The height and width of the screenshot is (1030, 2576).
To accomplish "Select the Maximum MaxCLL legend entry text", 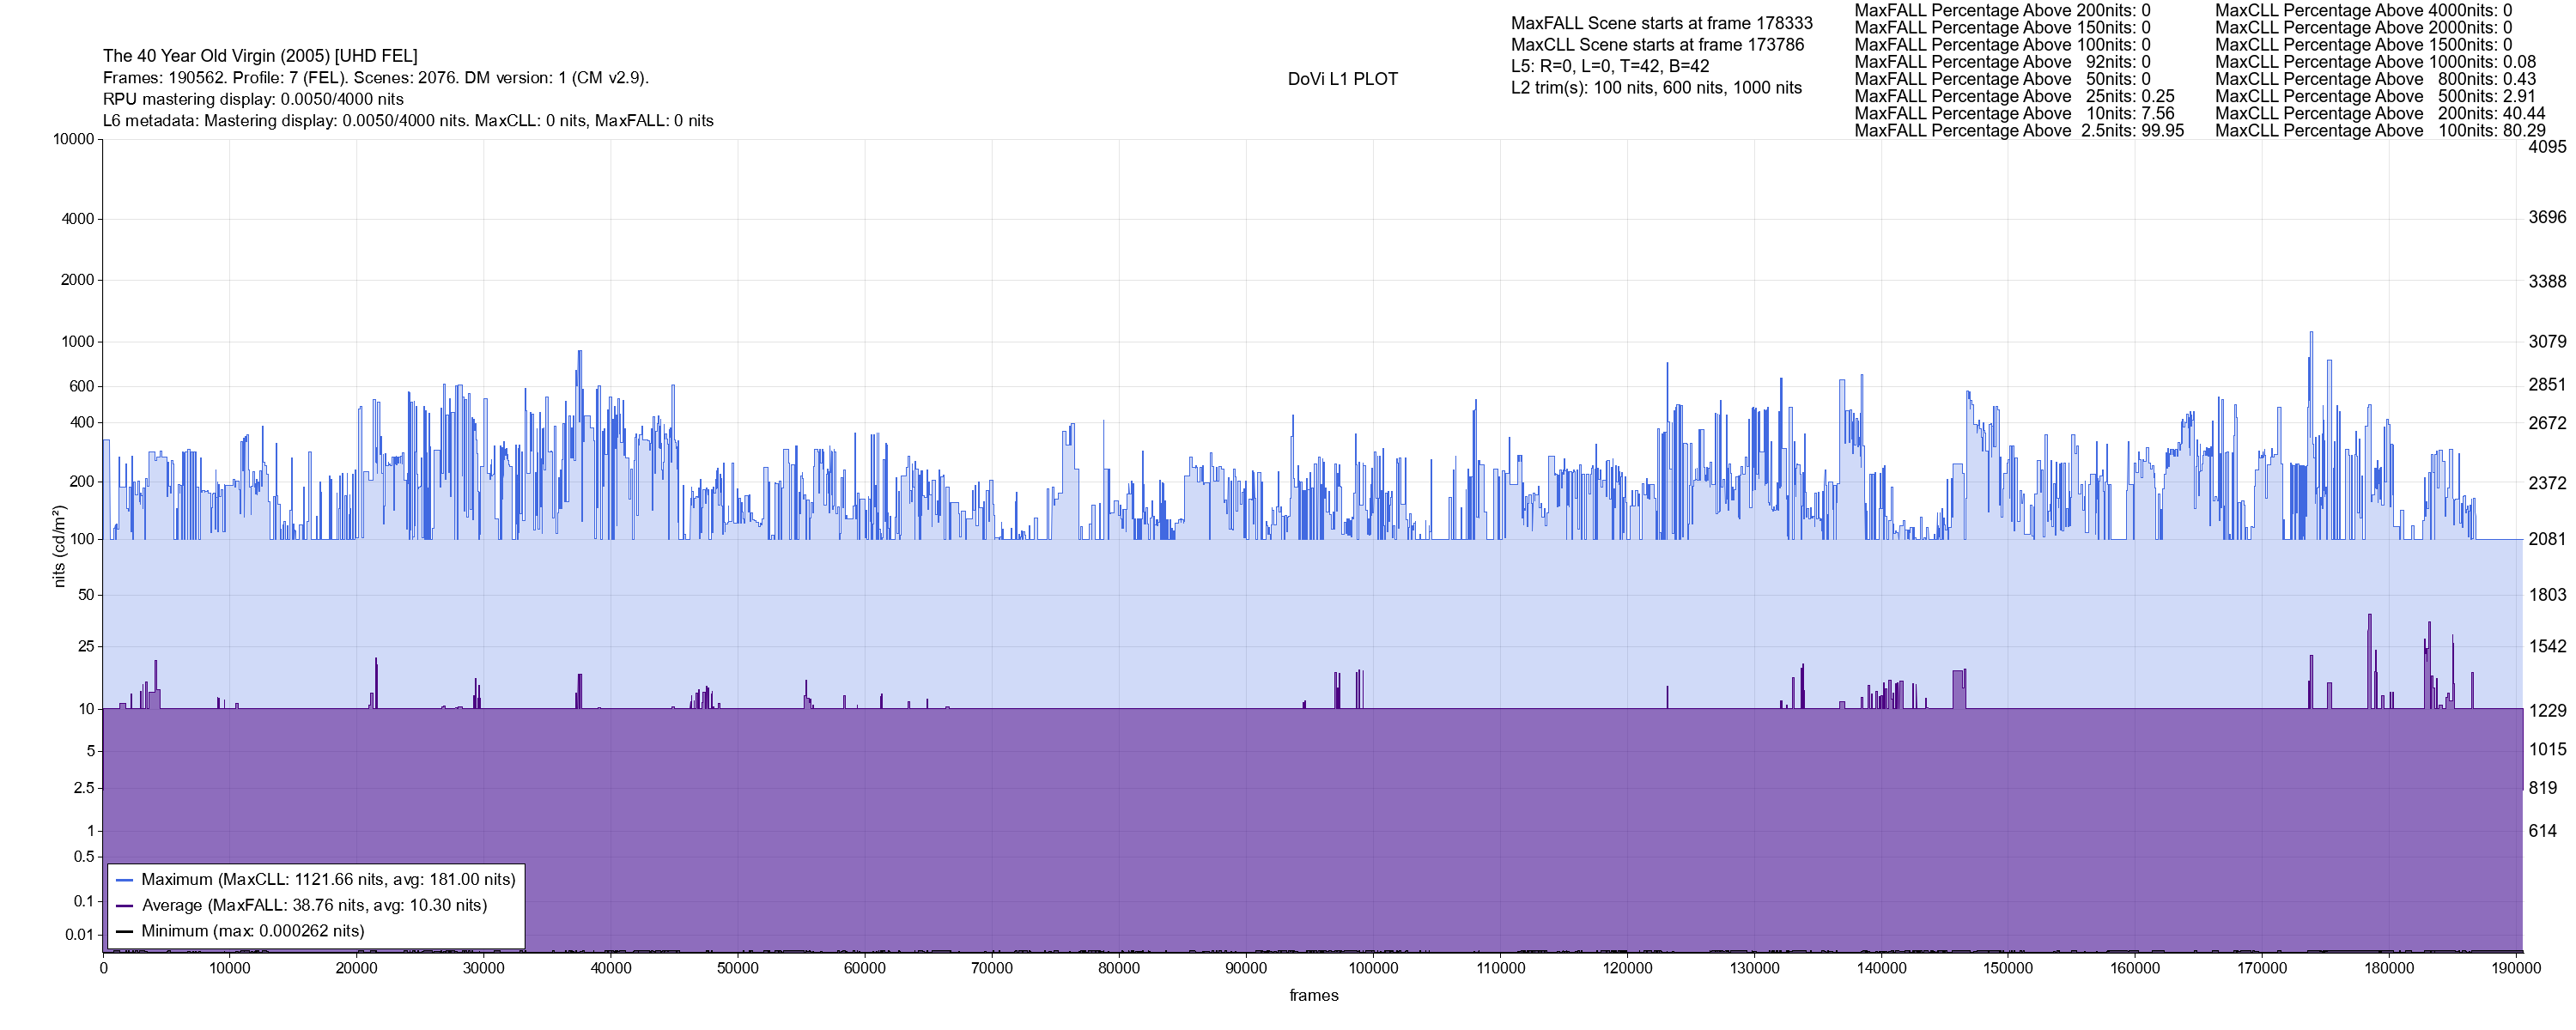I will (x=328, y=880).
